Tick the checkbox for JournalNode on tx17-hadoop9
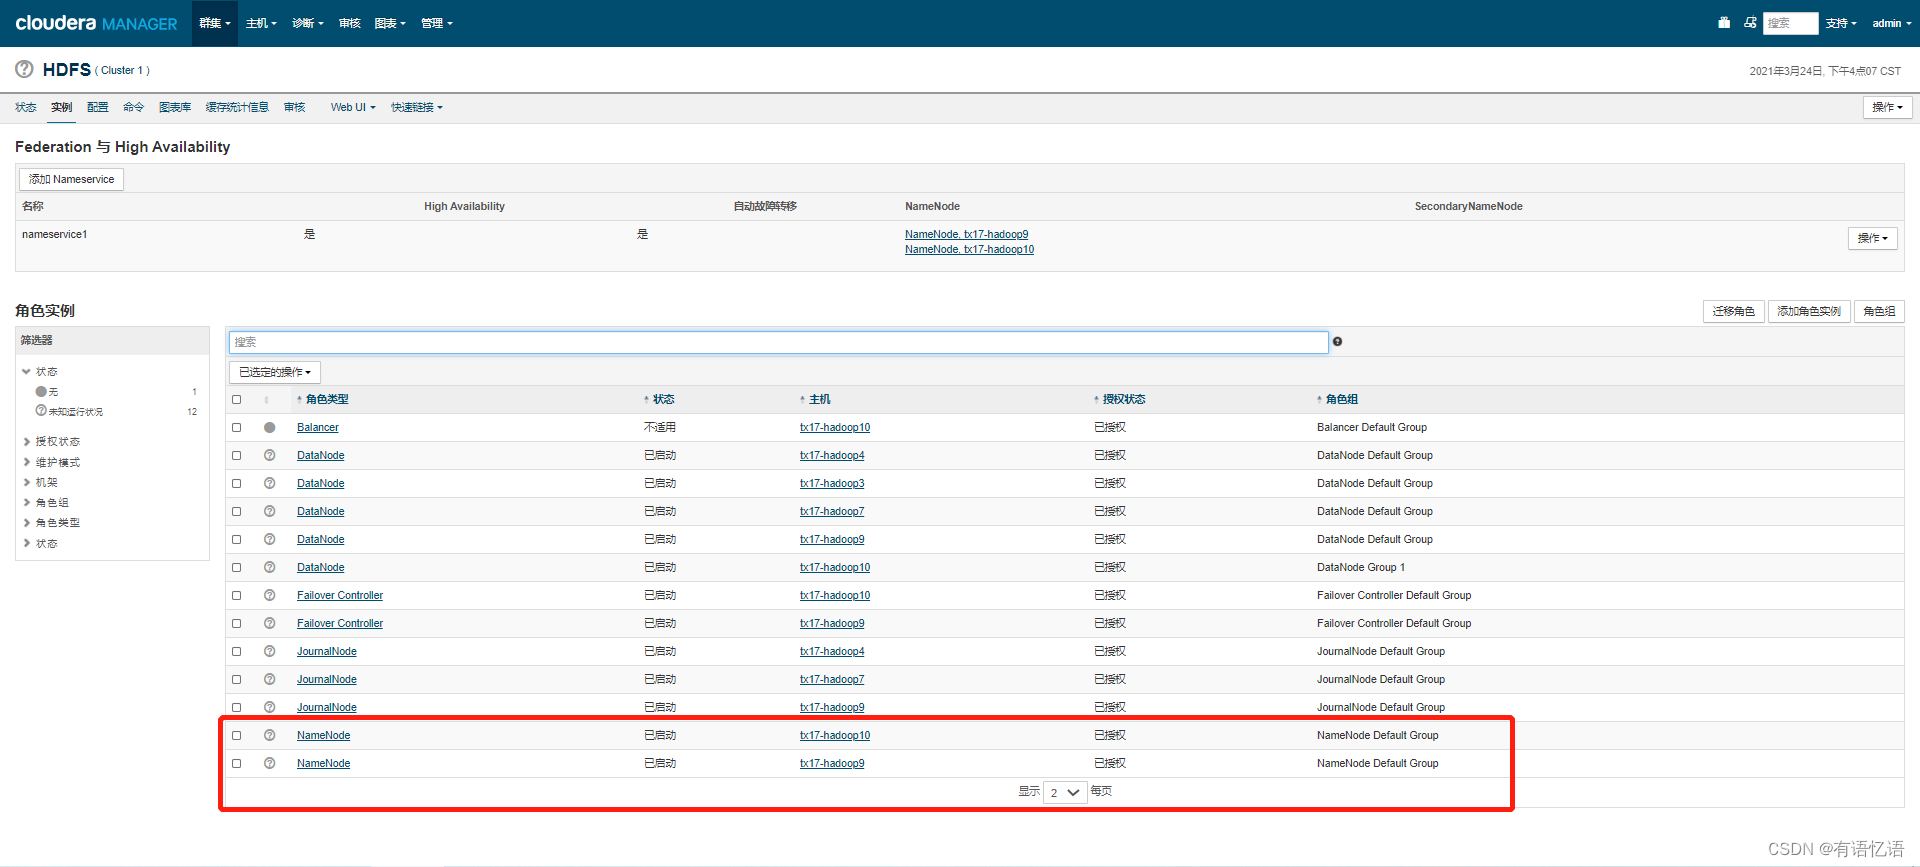Image resolution: width=1920 pixels, height=867 pixels. click(237, 707)
